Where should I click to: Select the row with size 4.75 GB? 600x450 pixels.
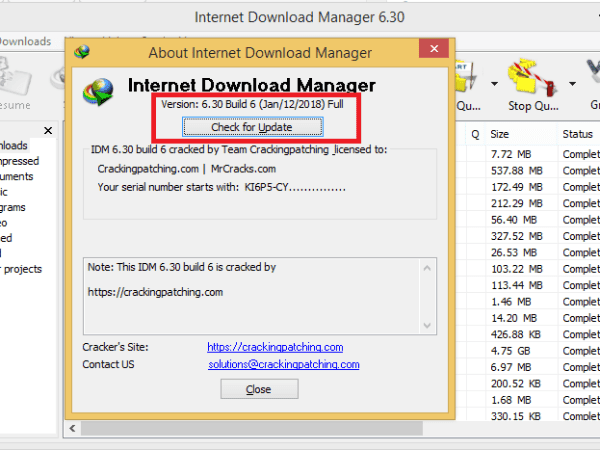point(528,351)
